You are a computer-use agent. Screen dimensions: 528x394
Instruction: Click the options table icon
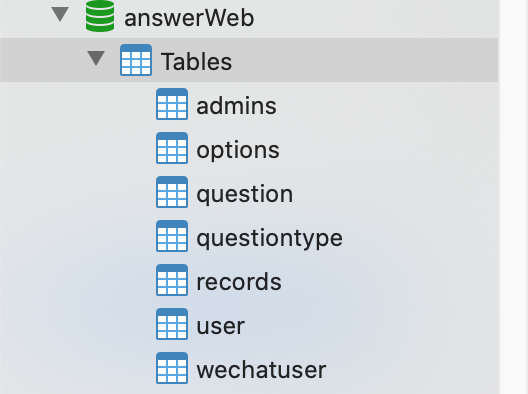[x=172, y=148]
